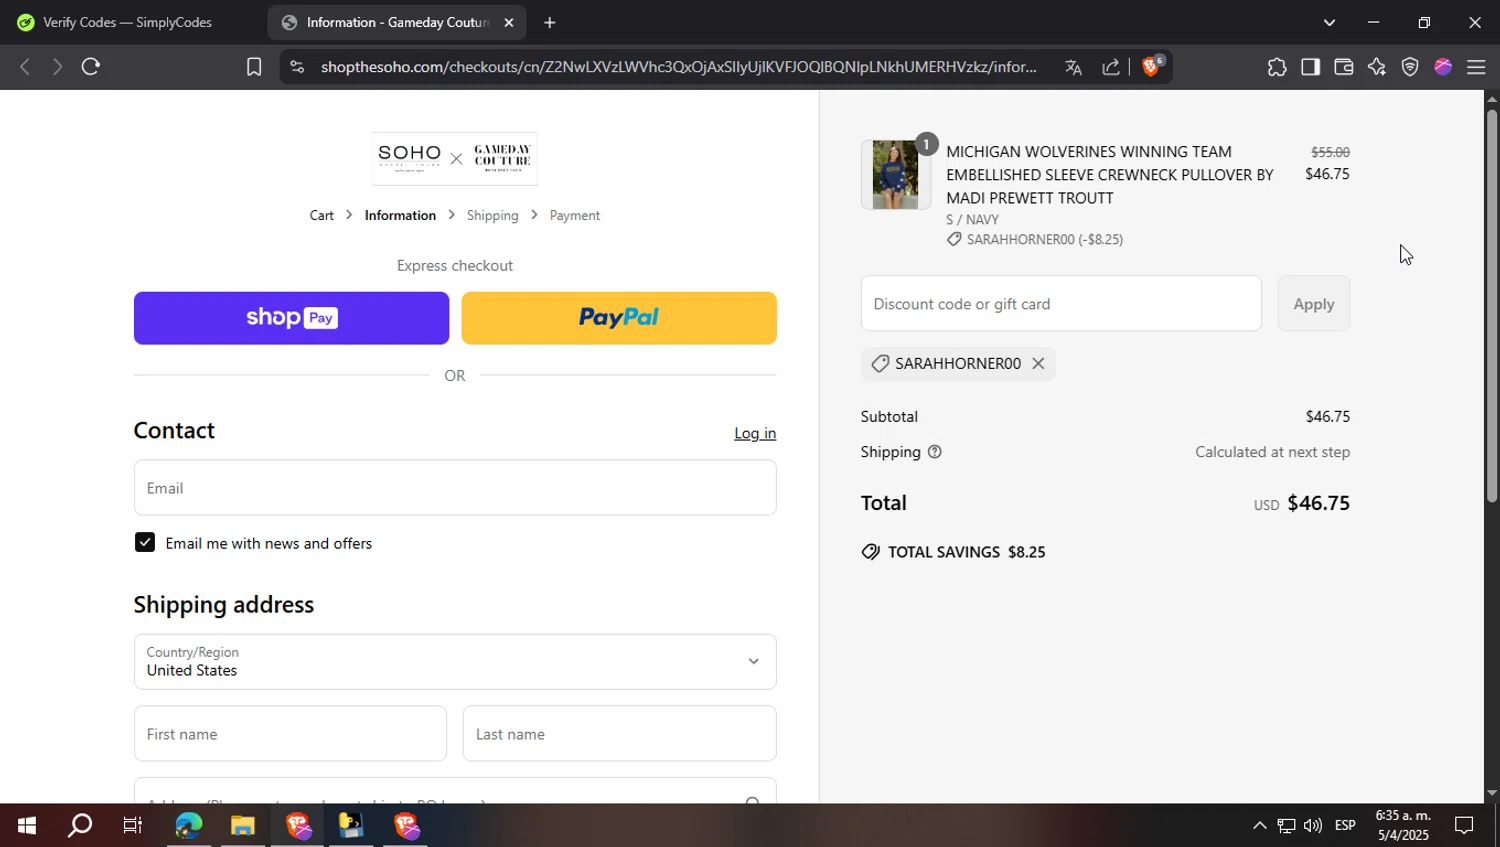Click the TOTAL SAVINGS tag icon
The width and height of the screenshot is (1500, 847).
871,552
